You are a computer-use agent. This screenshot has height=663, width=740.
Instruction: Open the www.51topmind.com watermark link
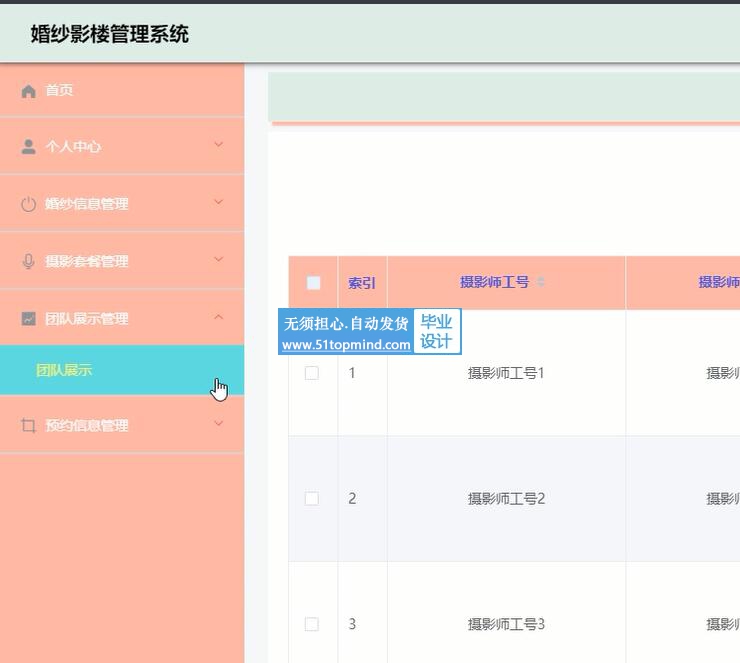(x=346, y=345)
